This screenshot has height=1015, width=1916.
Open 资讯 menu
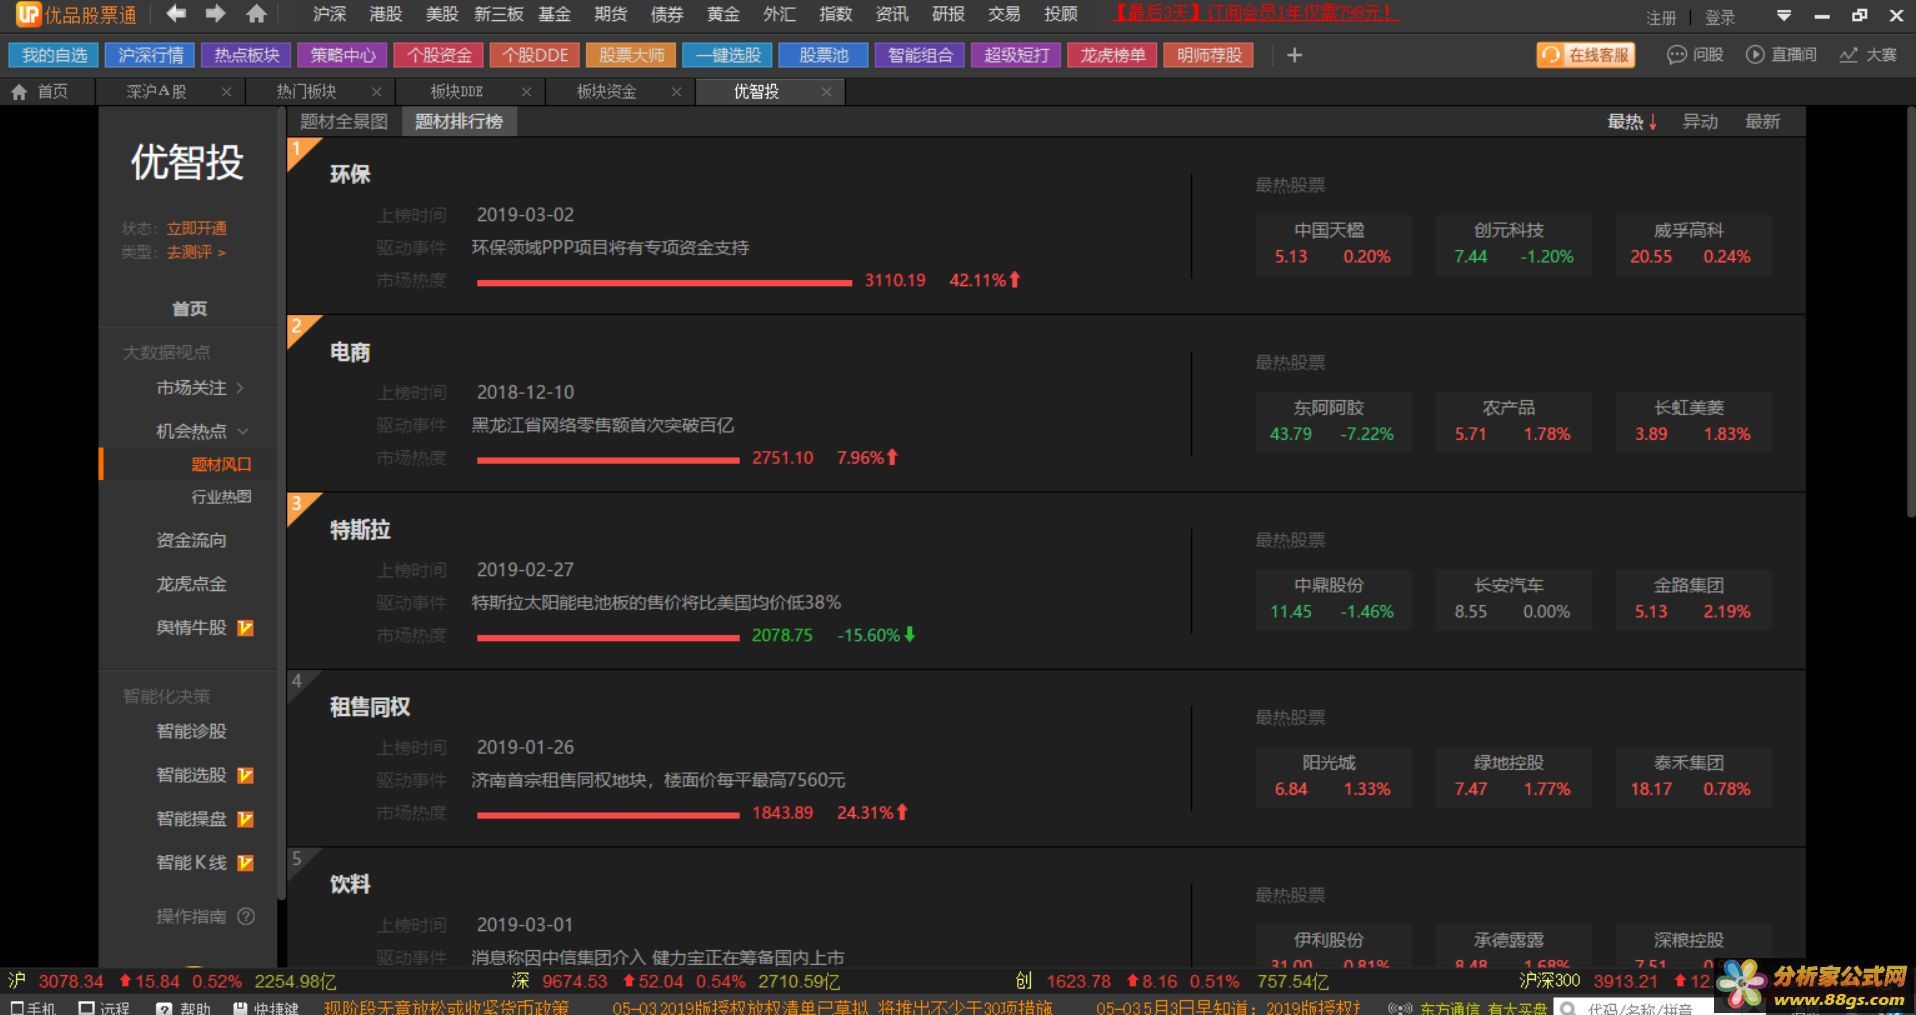coord(891,14)
